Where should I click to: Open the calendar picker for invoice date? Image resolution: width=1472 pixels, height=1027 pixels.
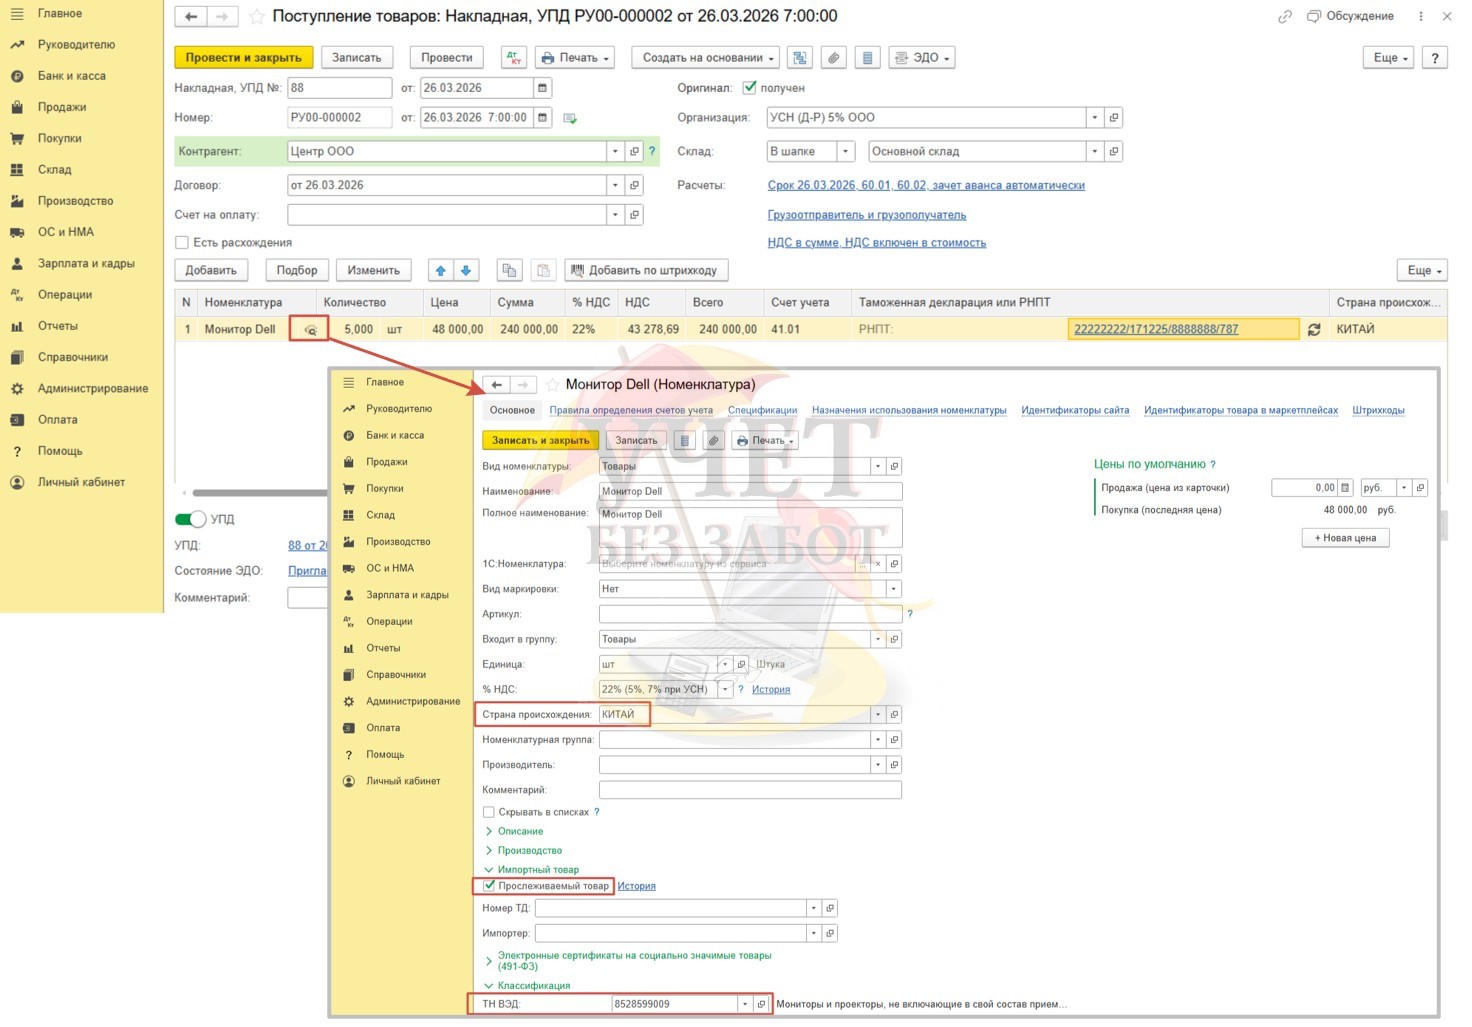(543, 88)
